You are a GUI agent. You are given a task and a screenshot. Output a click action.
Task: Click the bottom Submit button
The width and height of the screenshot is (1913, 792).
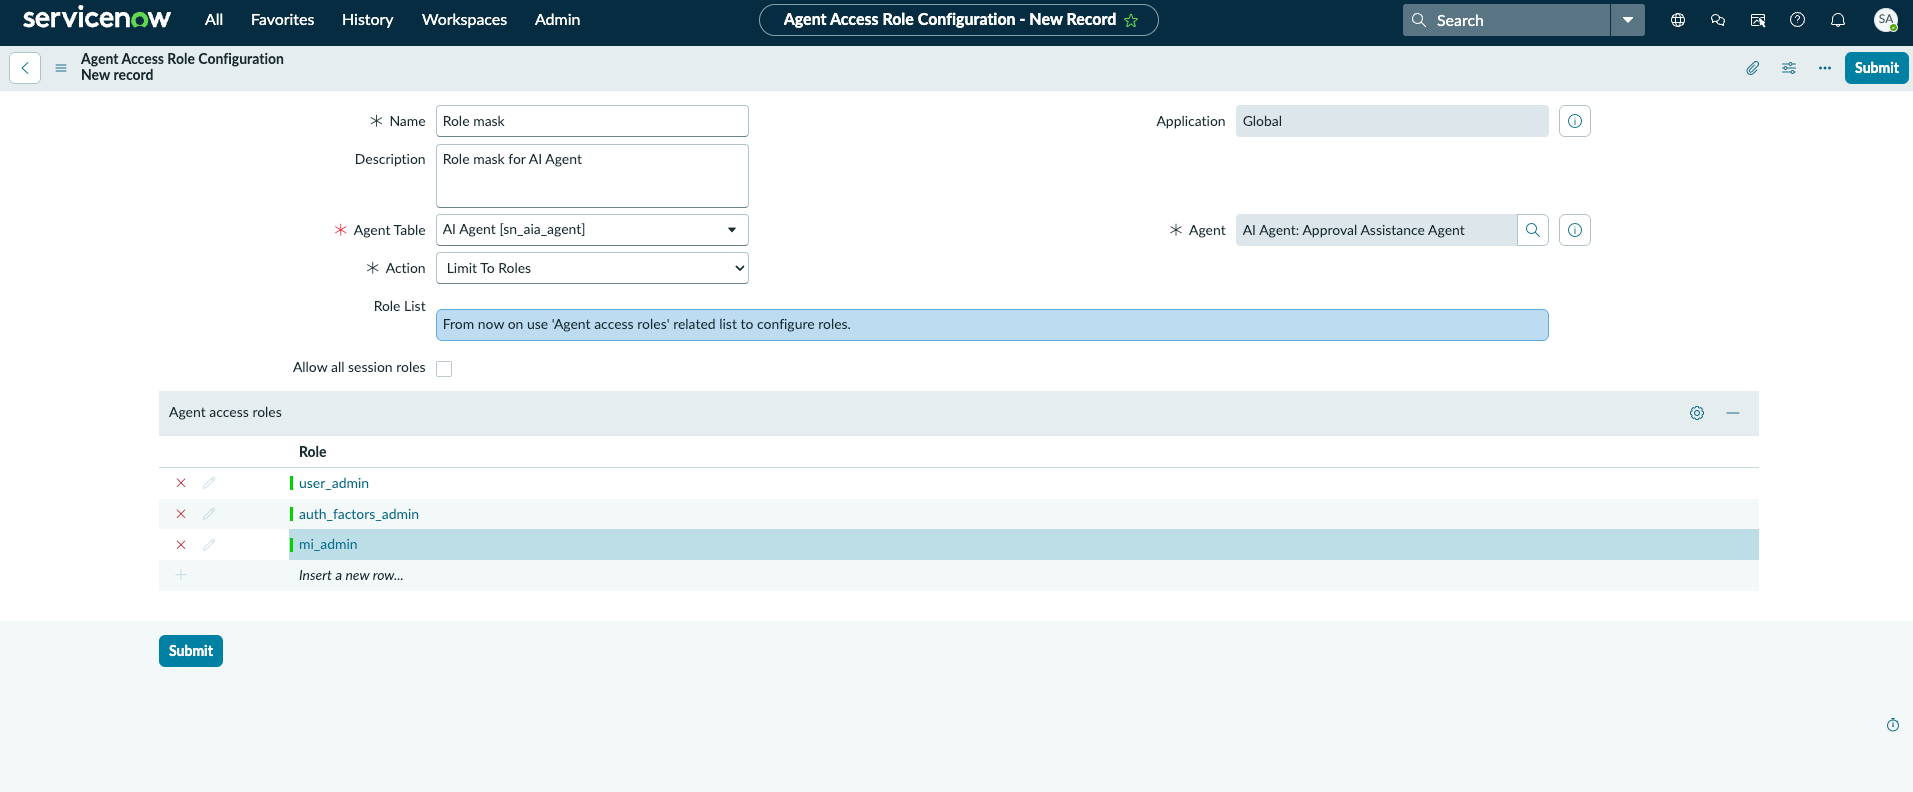tap(191, 651)
